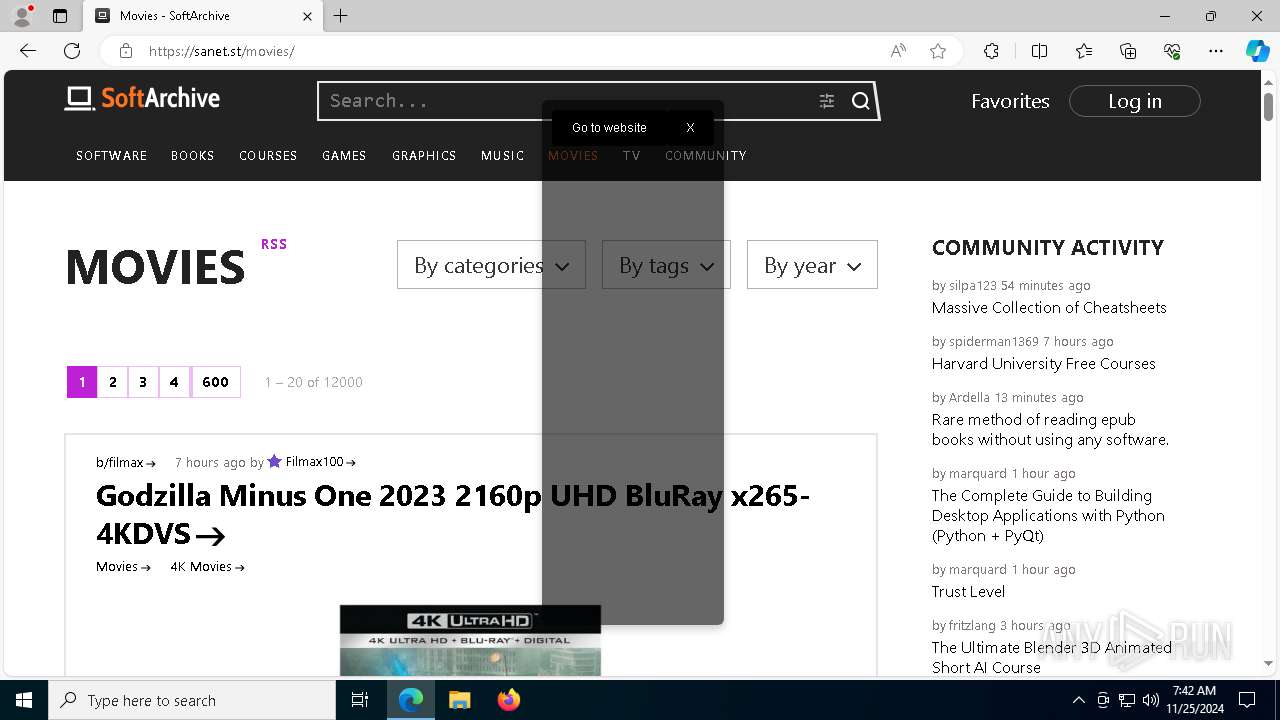Image resolution: width=1280 pixels, height=720 pixels.
Task: Select current page 1 button
Action: (x=82, y=382)
